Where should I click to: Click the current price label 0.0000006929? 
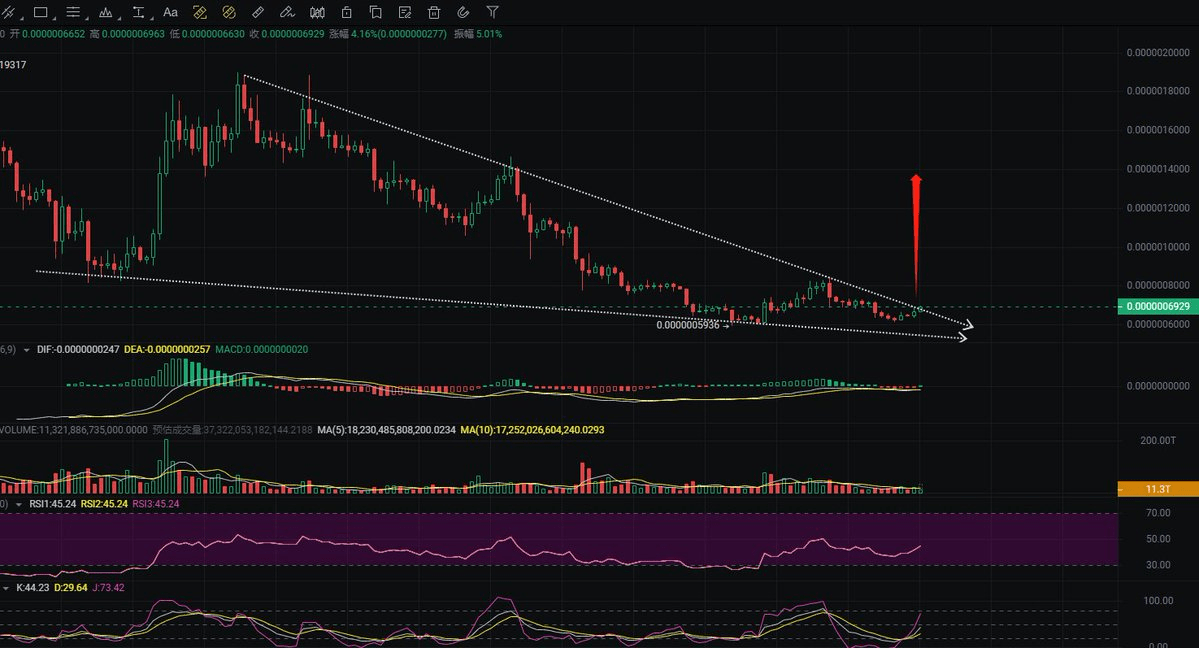(x=1158, y=306)
